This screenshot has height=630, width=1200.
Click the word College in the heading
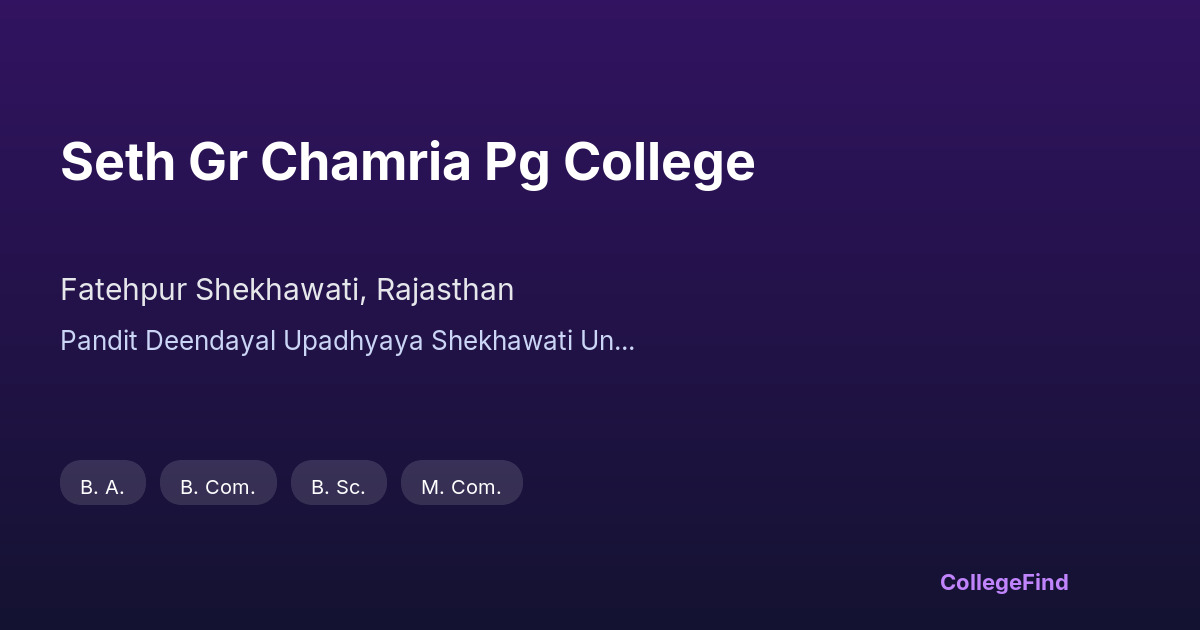pyautogui.click(x=659, y=162)
